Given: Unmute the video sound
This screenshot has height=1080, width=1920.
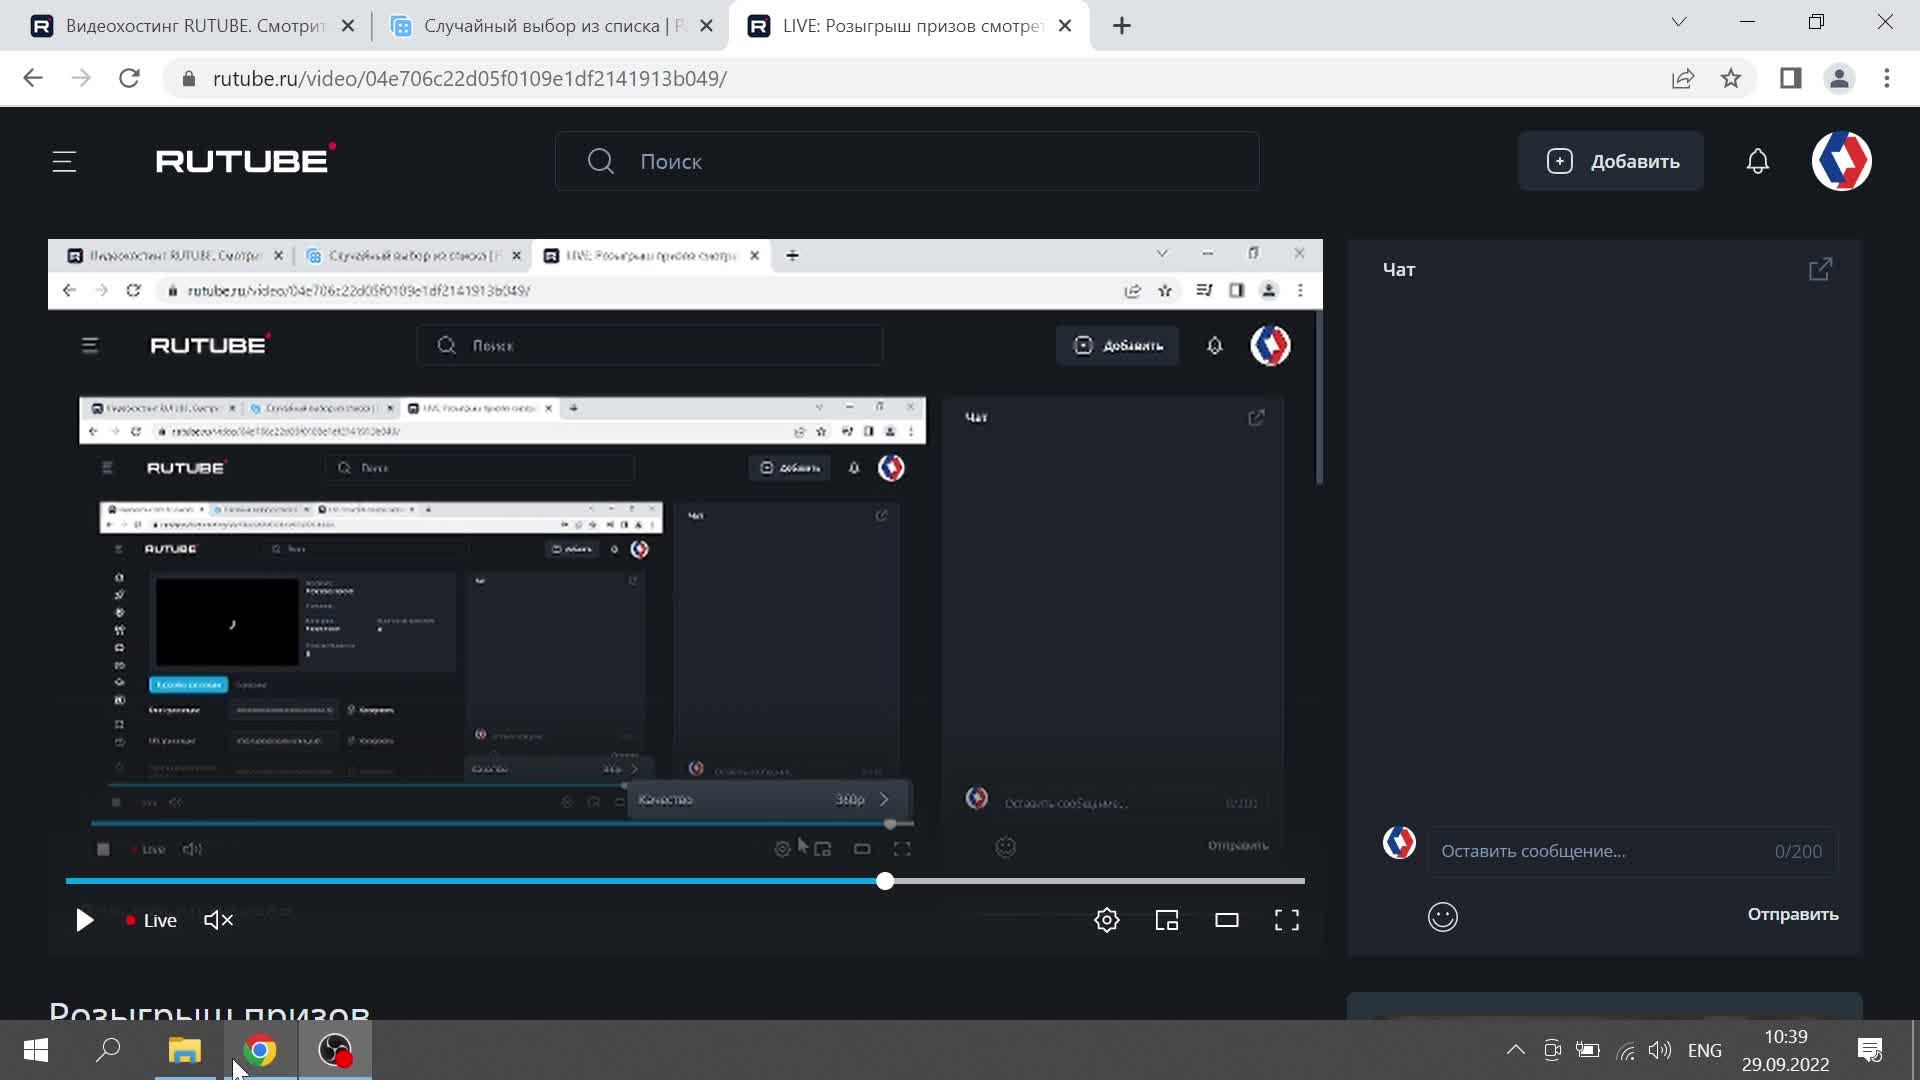Looking at the screenshot, I should pos(218,920).
